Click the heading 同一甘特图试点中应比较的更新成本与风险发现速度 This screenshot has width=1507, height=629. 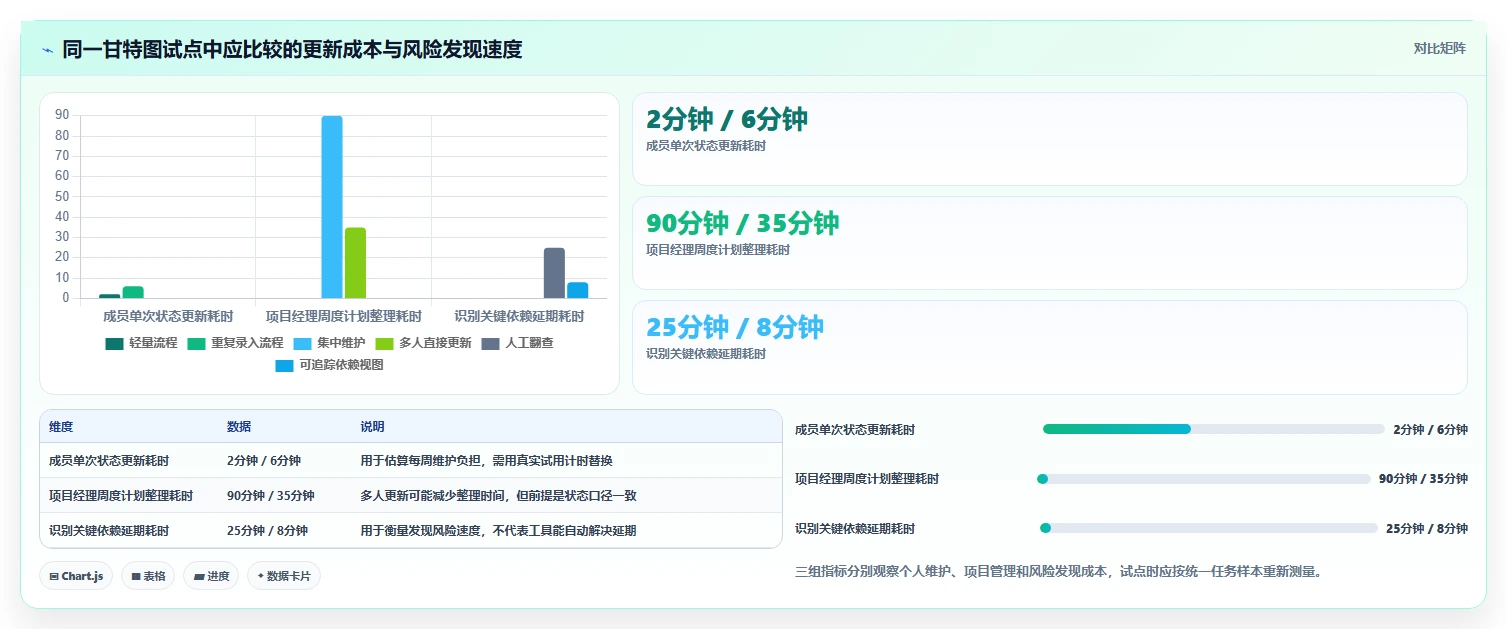coord(292,49)
